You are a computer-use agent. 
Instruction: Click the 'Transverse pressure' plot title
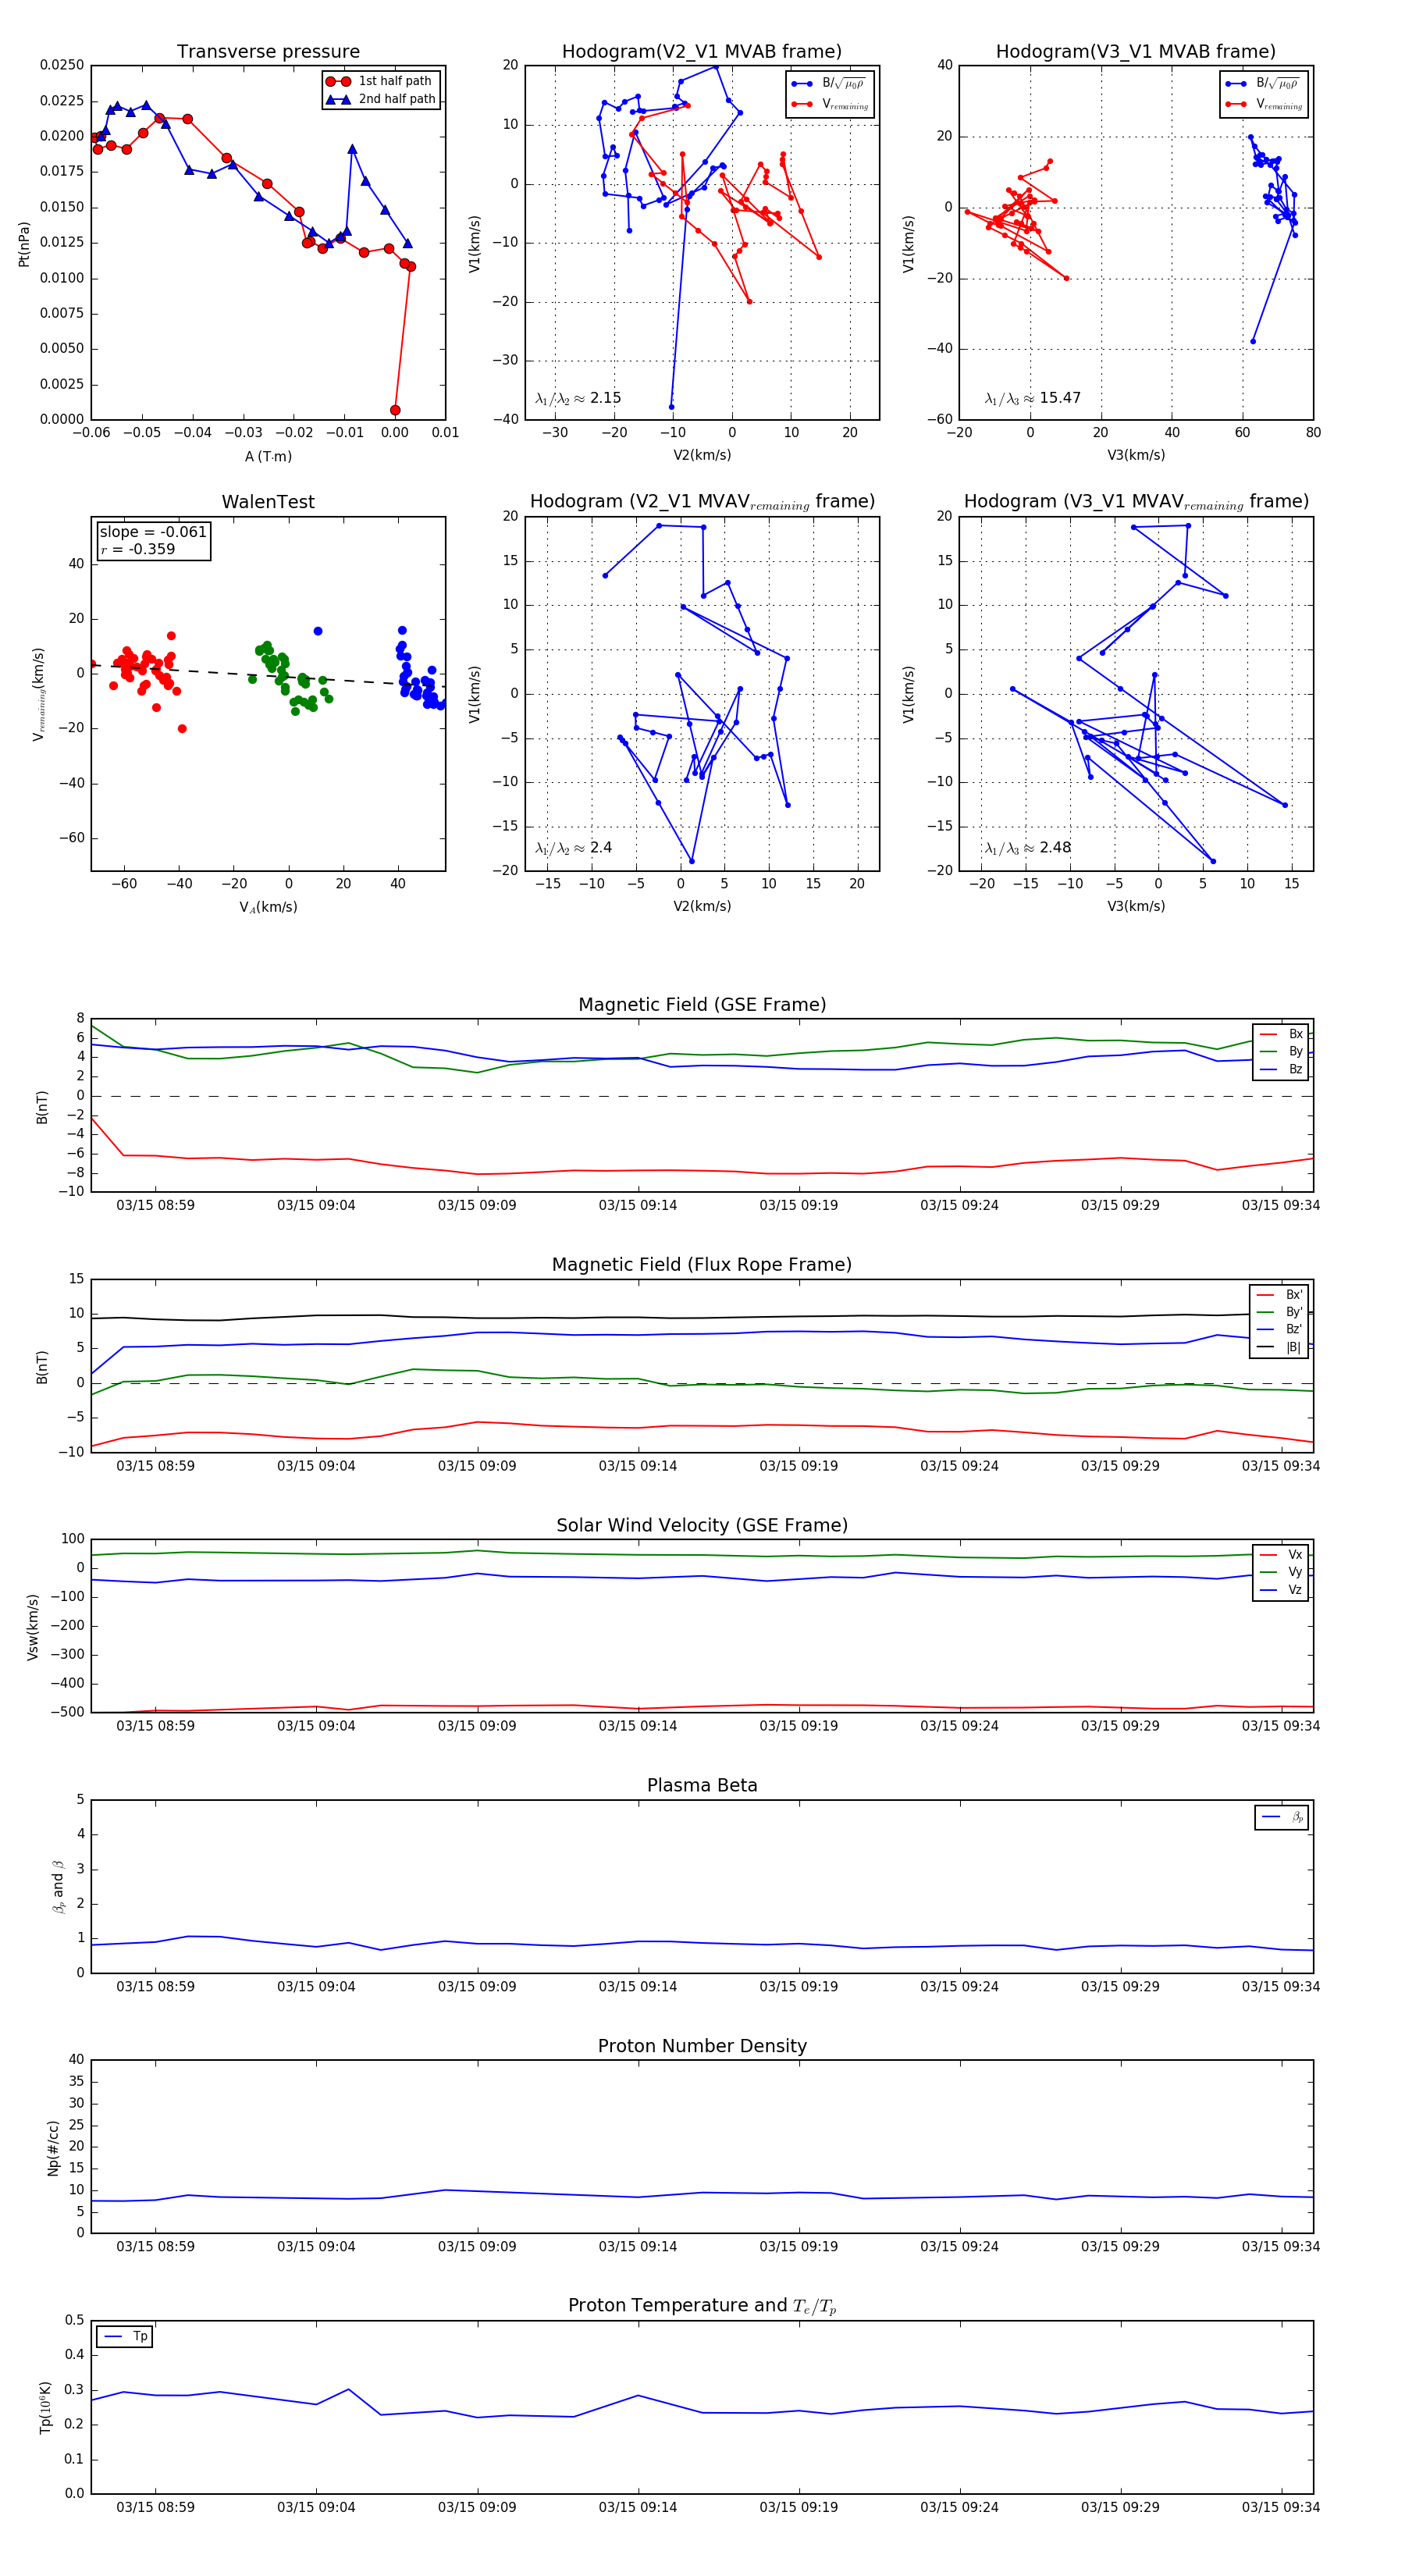point(268,52)
